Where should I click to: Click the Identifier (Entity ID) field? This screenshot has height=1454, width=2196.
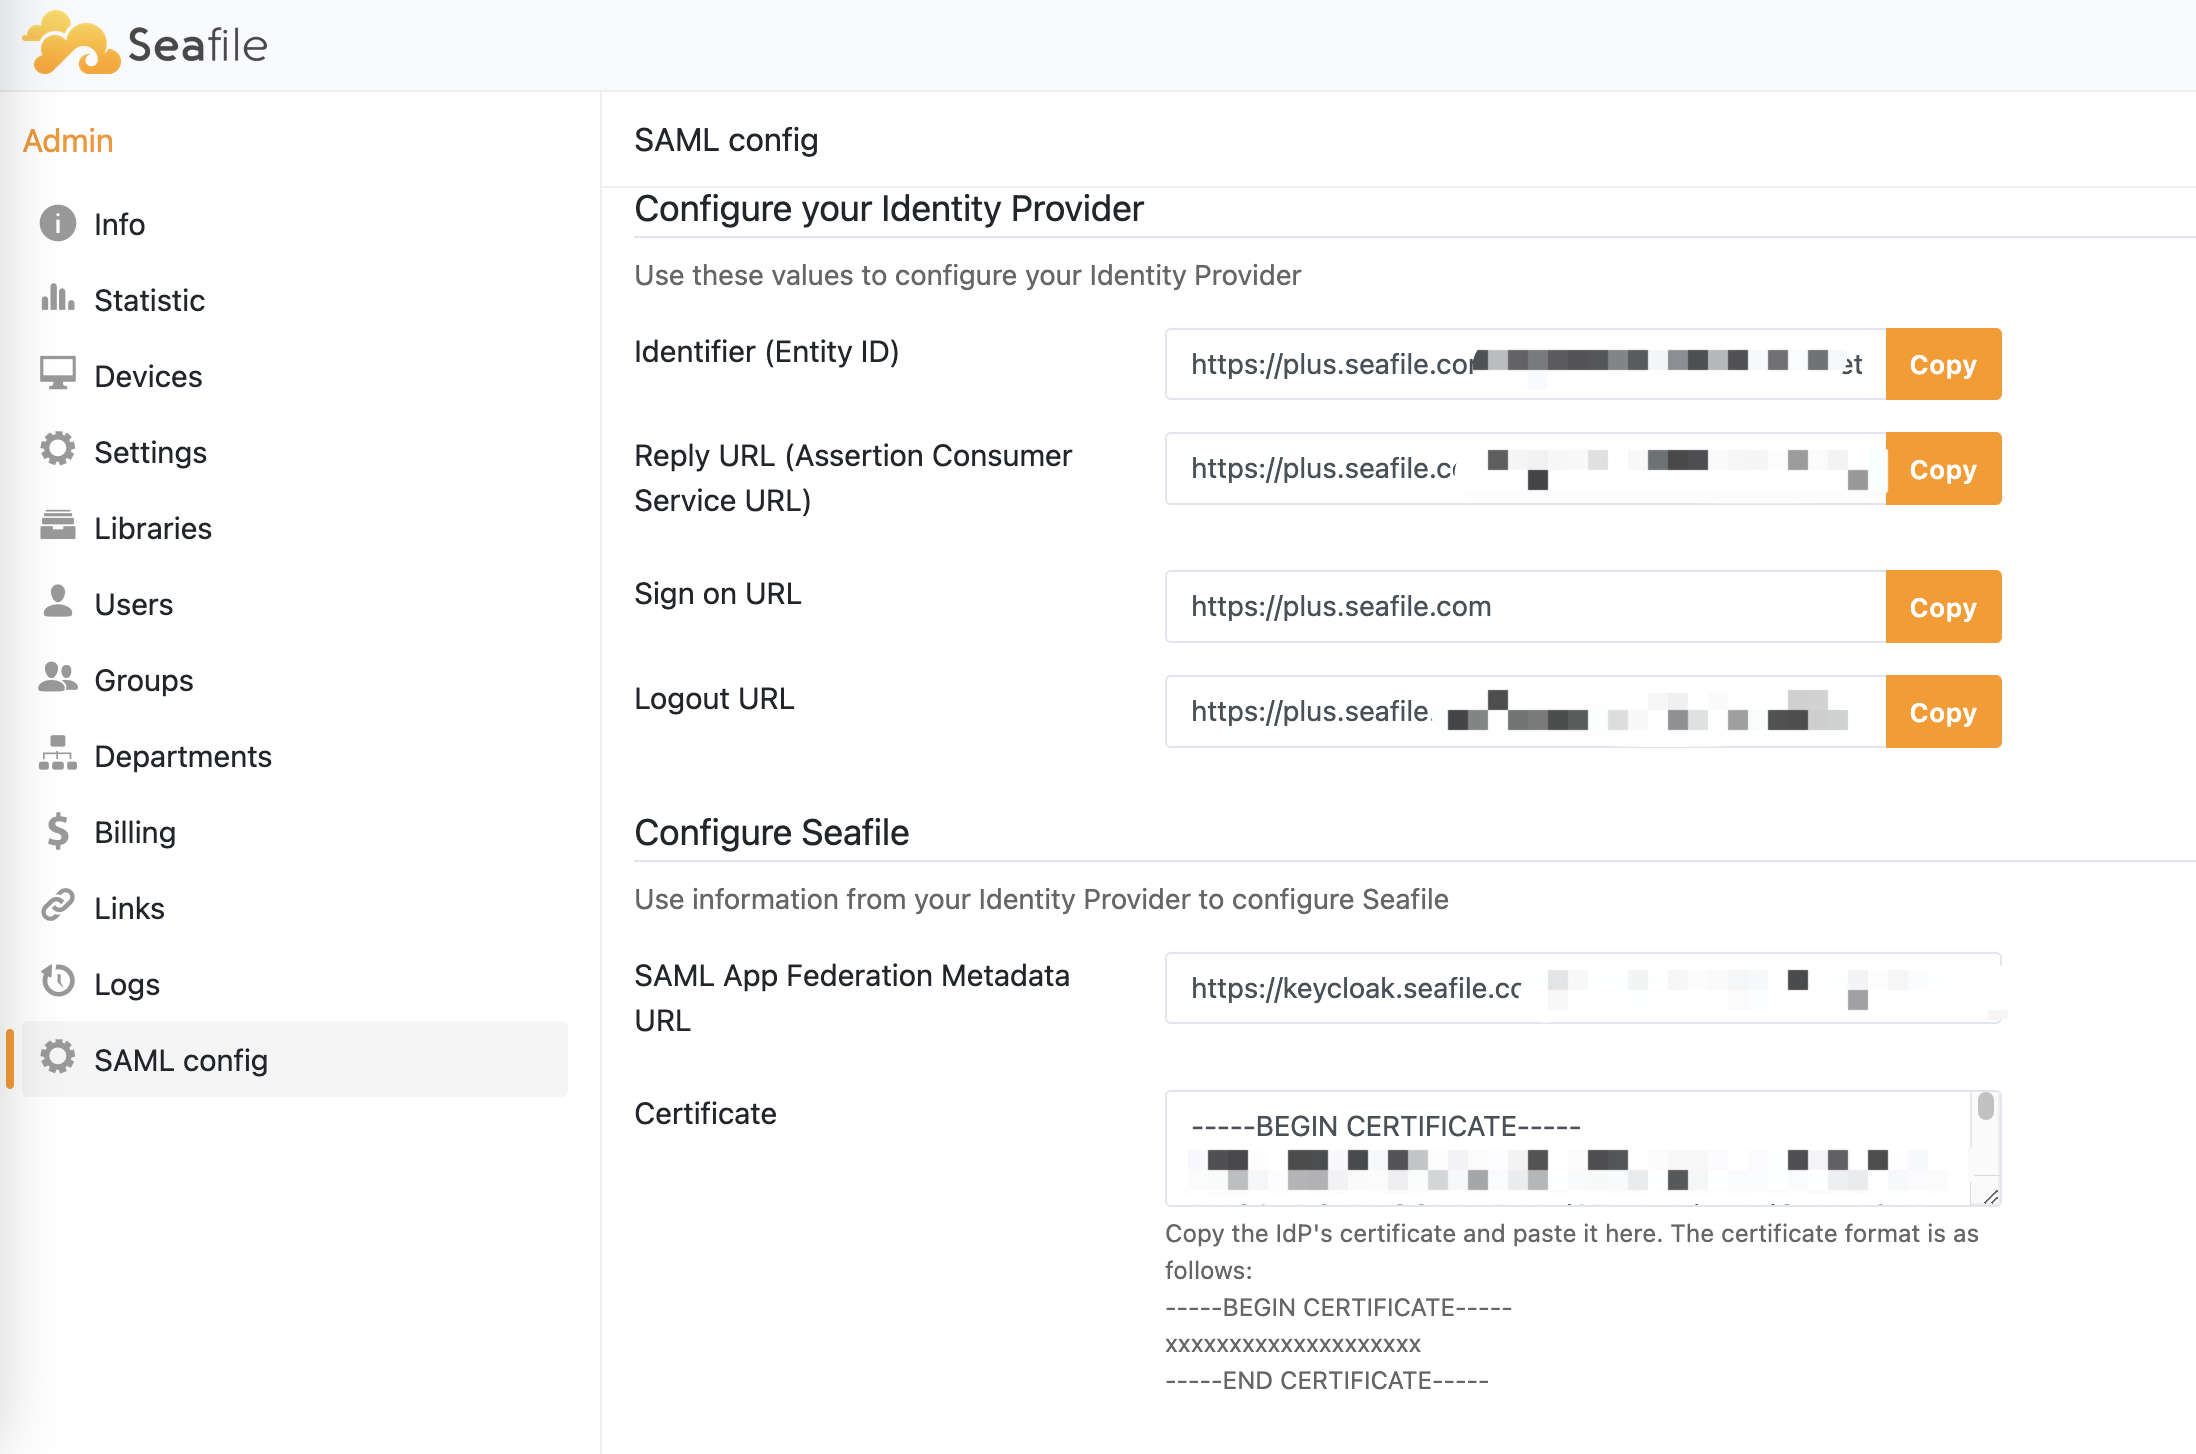(1526, 364)
